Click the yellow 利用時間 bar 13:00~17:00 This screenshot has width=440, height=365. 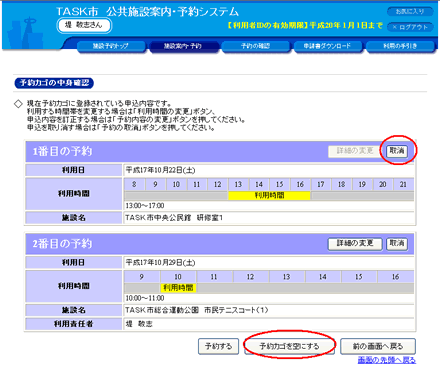click(269, 196)
